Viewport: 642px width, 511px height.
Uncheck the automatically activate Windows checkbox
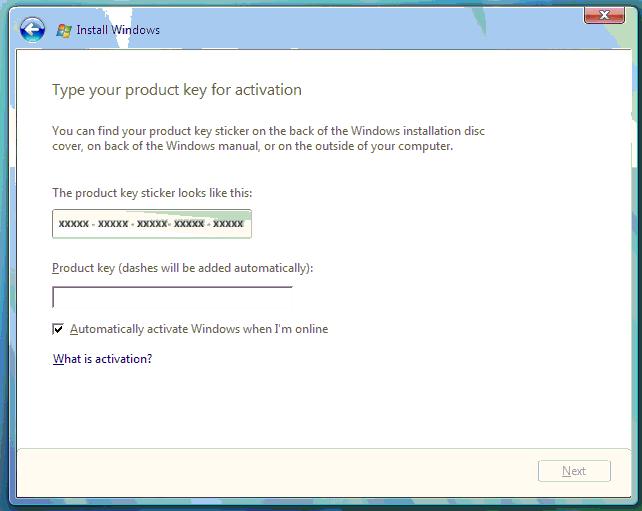pos(58,329)
